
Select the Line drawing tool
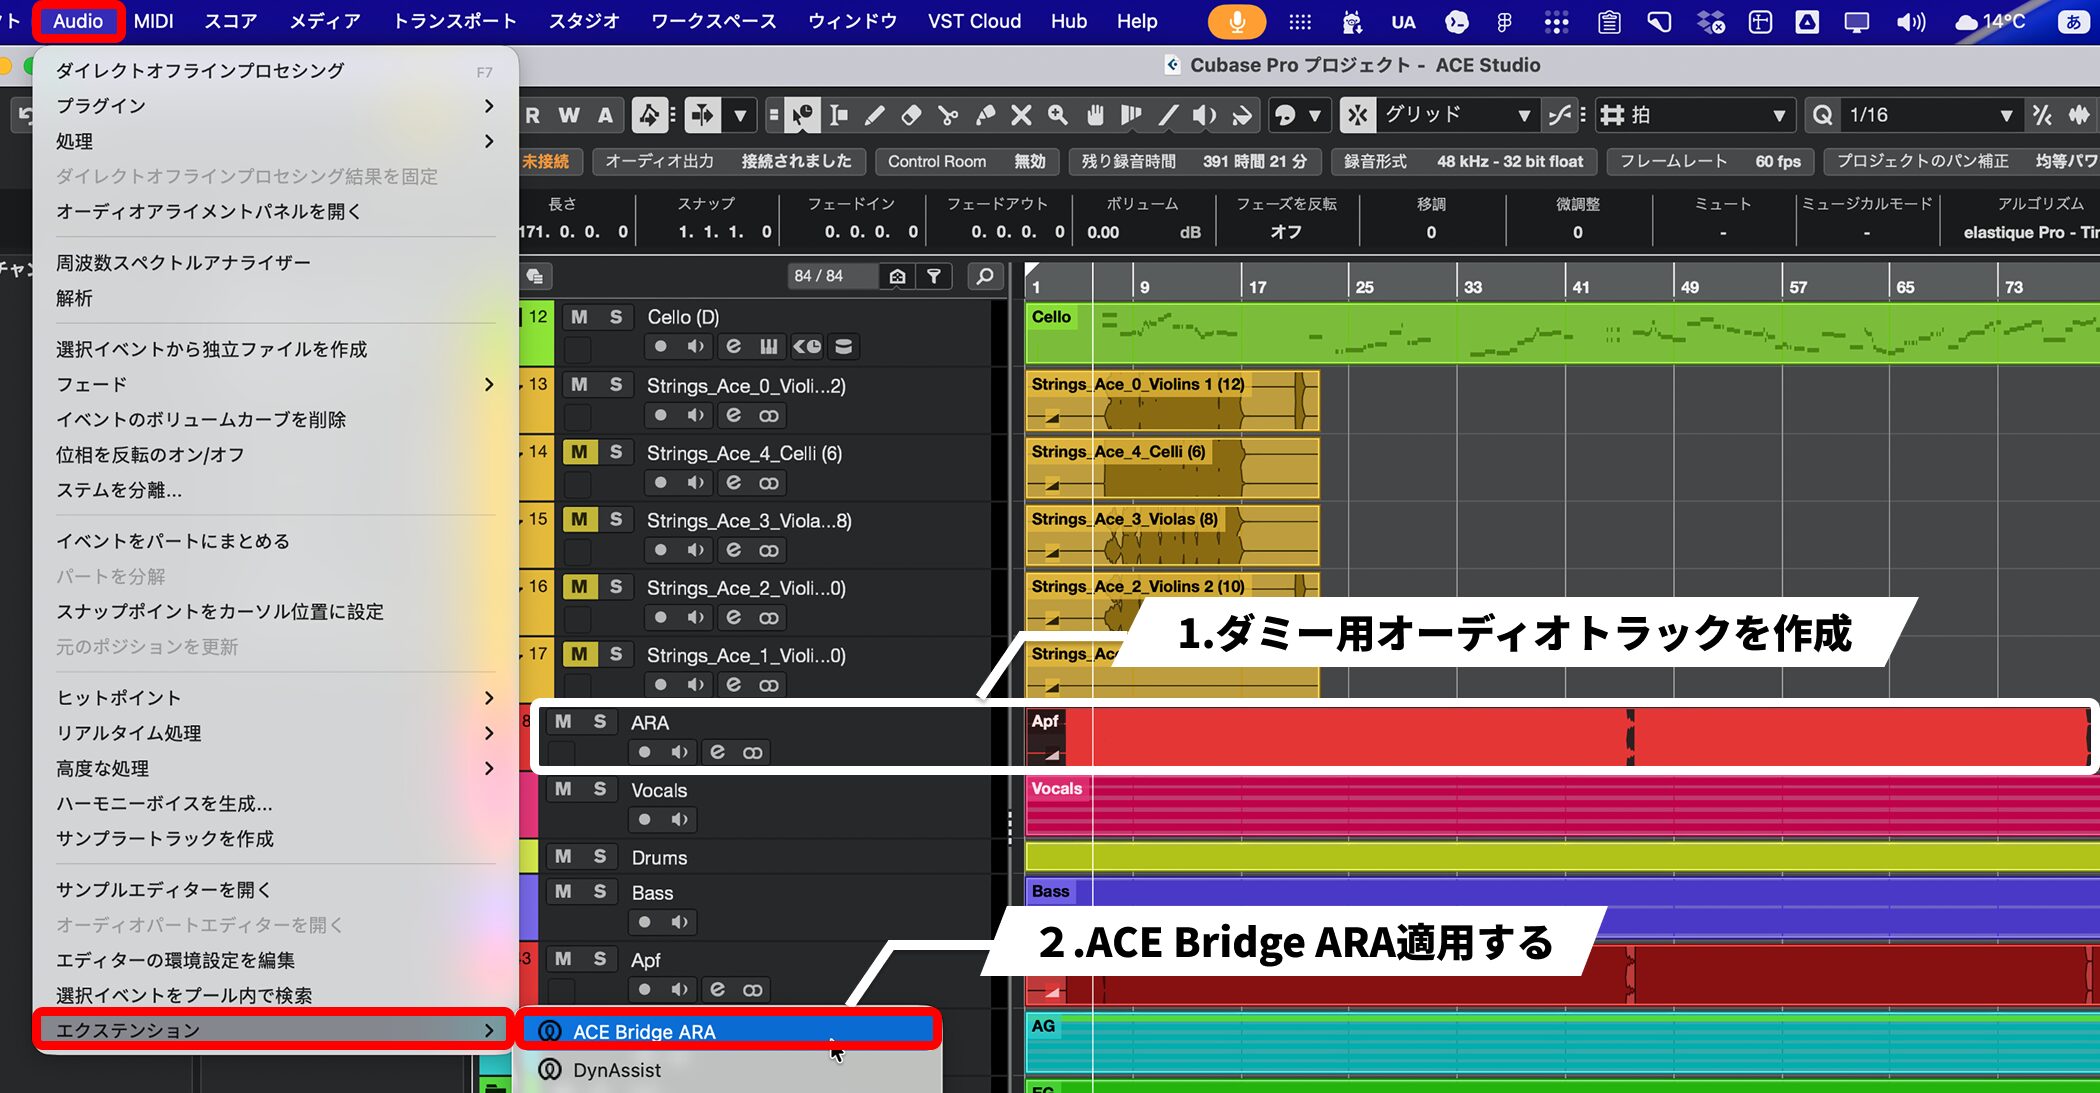pos(1168,116)
